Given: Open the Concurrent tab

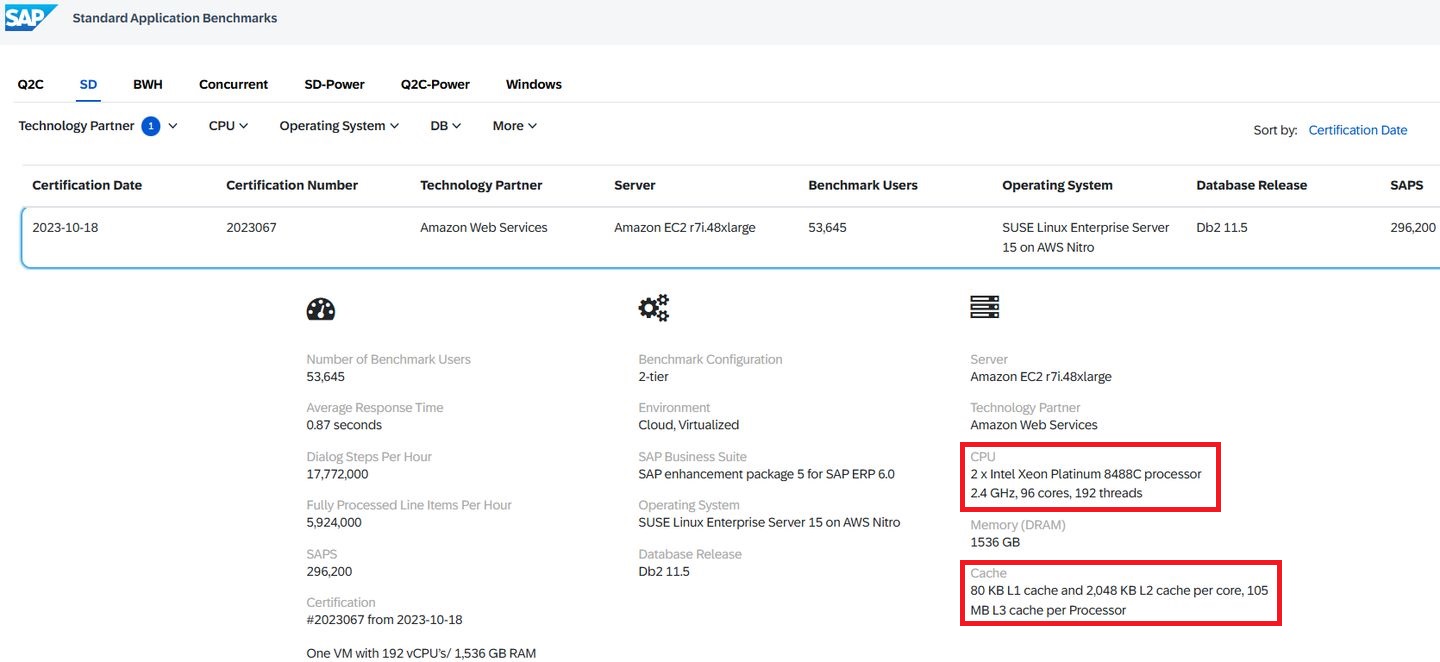Looking at the screenshot, I should click(233, 85).
